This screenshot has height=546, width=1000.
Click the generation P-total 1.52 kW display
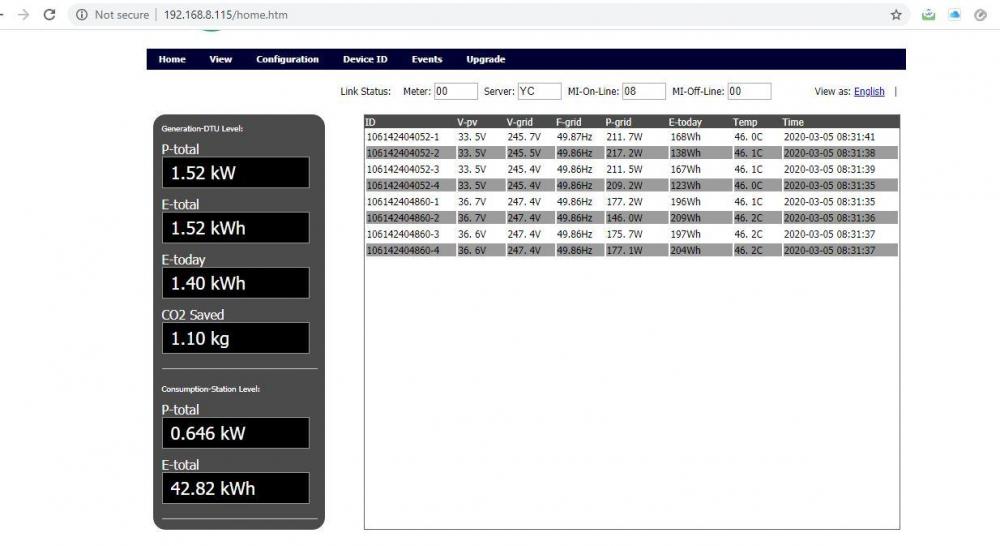point(235,172)
